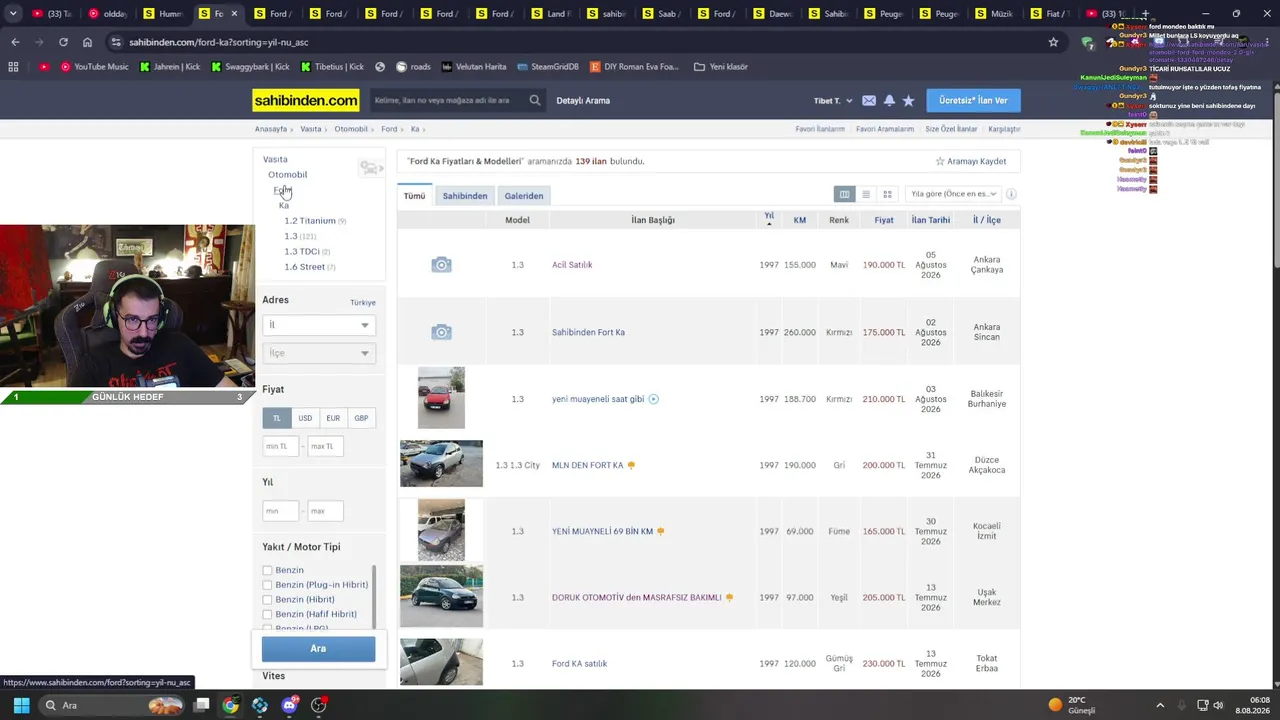Select 1.3 TDCi in category tree

tap(302, 252)
